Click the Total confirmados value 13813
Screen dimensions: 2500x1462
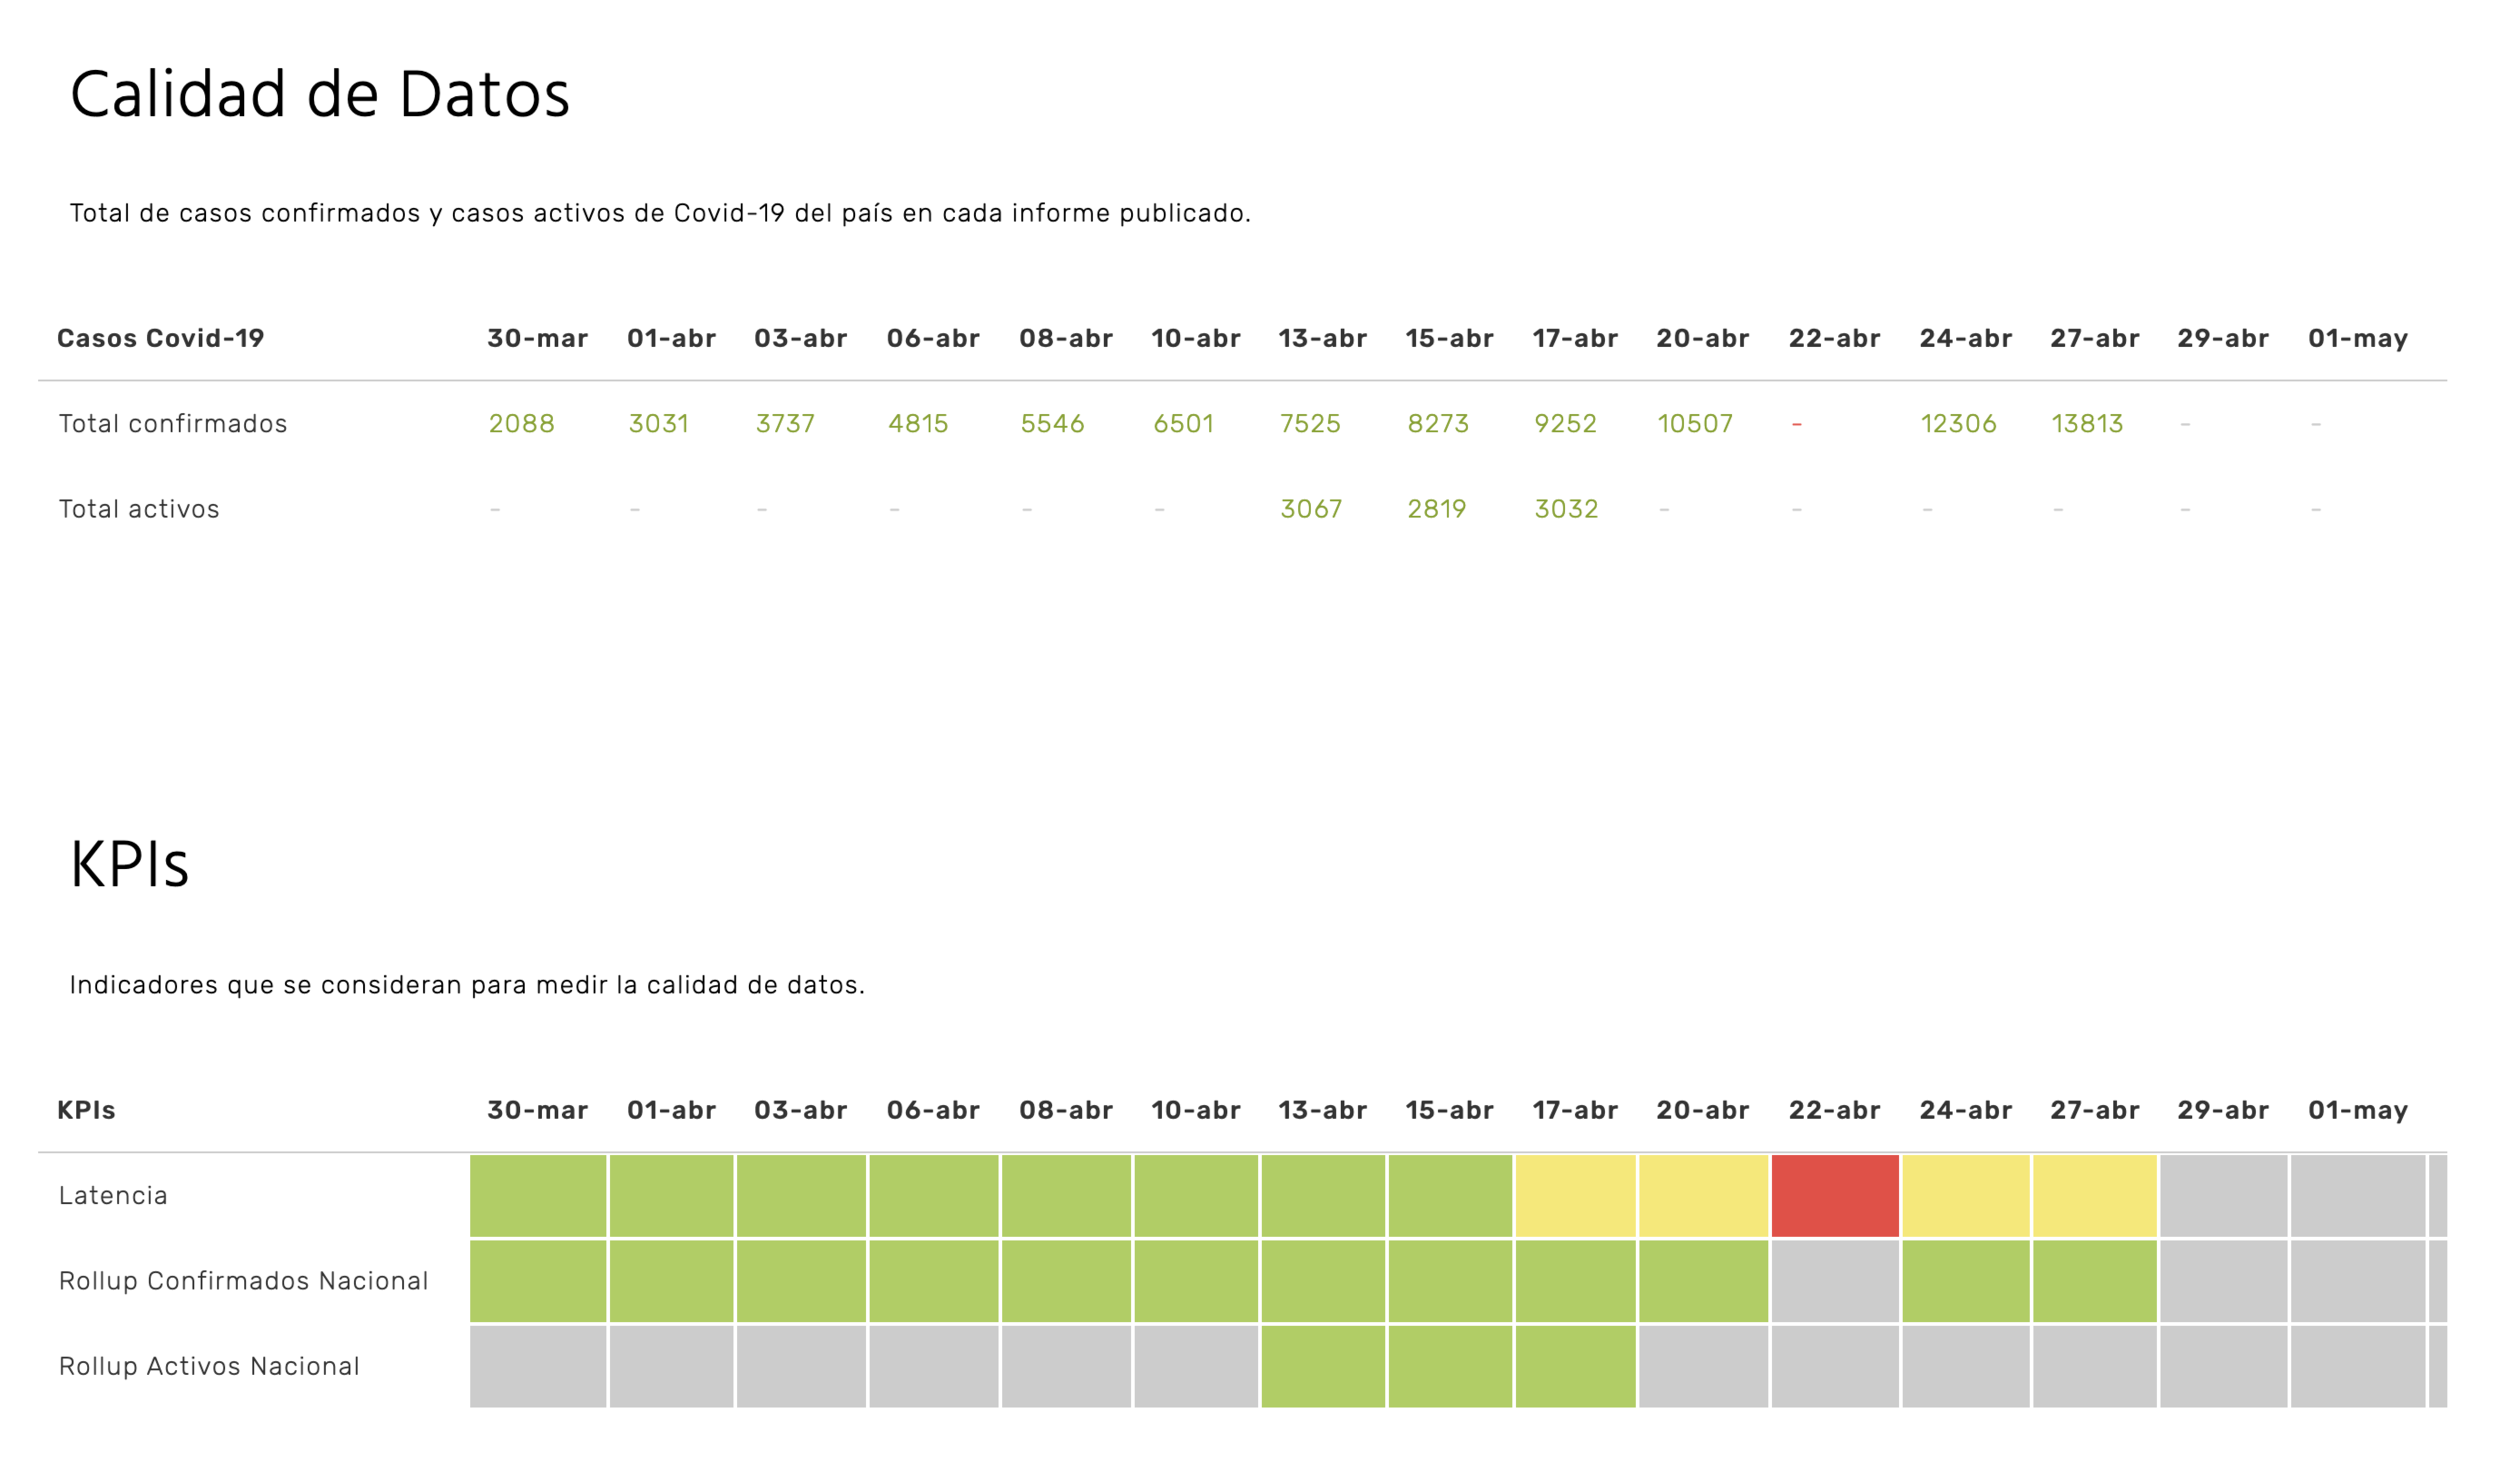2087,424
